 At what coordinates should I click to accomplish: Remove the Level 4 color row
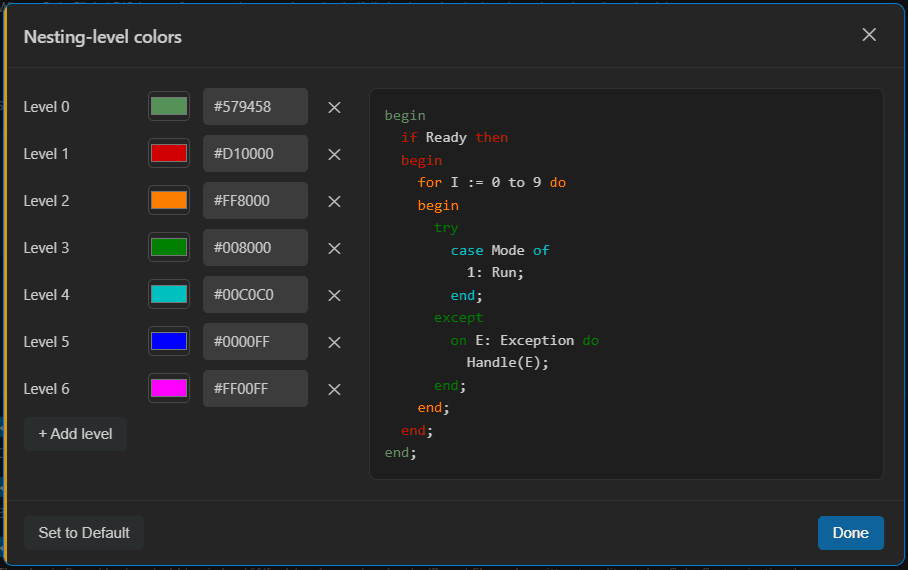click(x=334, y=295)
